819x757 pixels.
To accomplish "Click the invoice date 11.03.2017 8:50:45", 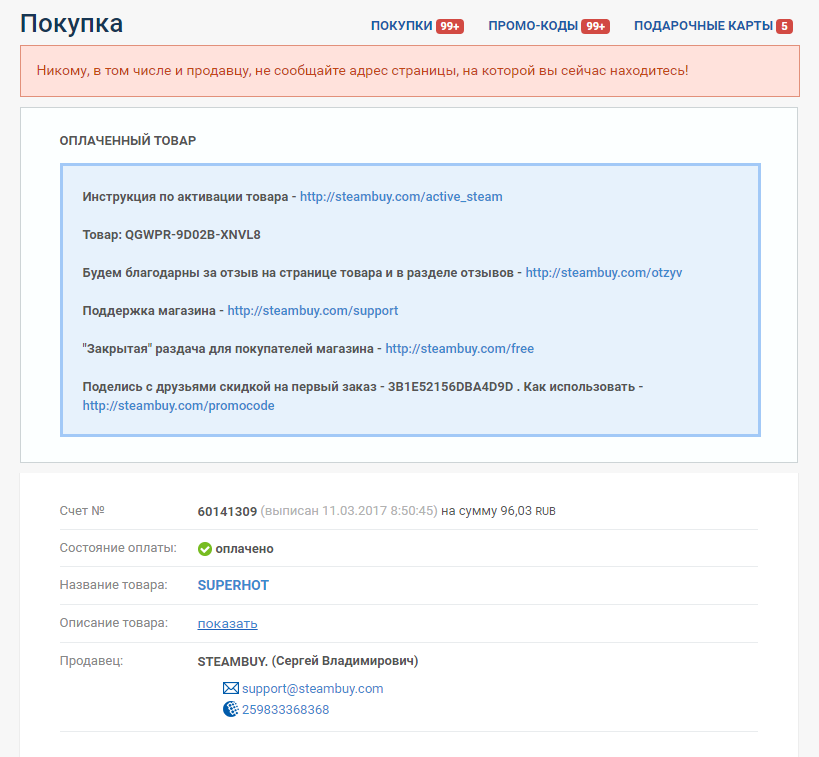I will coord(378,510).
